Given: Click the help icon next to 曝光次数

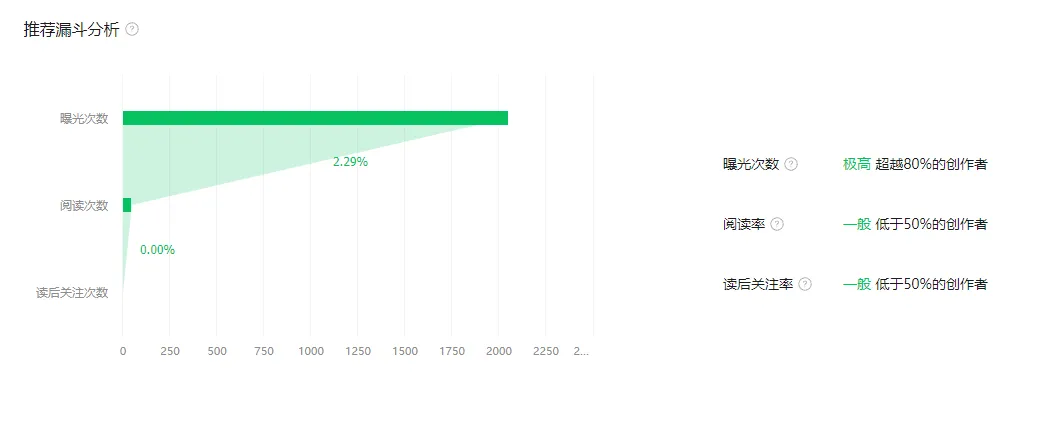Looking at the screenshot, I should coord(791,164).
